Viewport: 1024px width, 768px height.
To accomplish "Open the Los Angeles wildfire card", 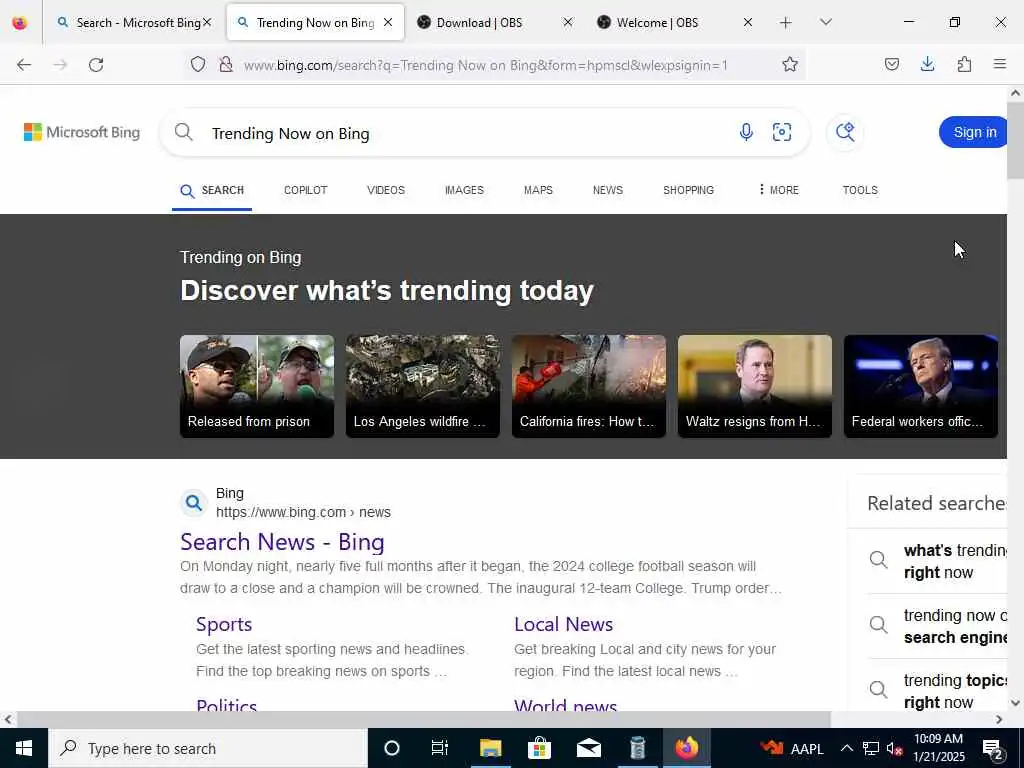I will (x=423, y=386).
